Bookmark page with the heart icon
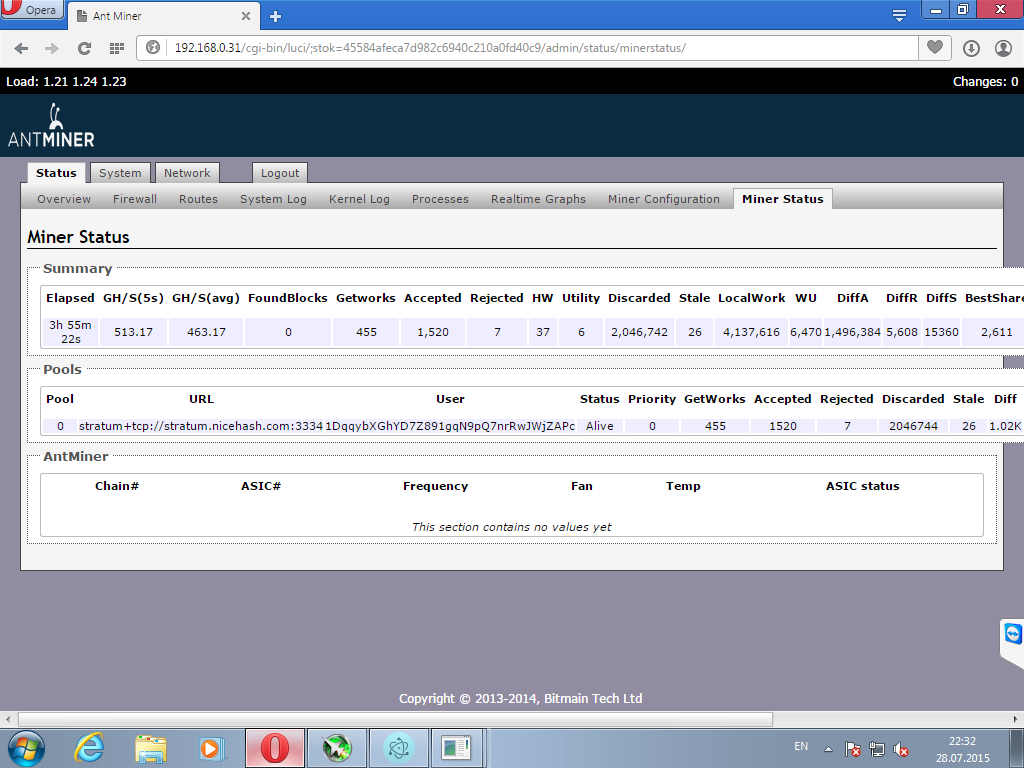 [x=934, y=48]
